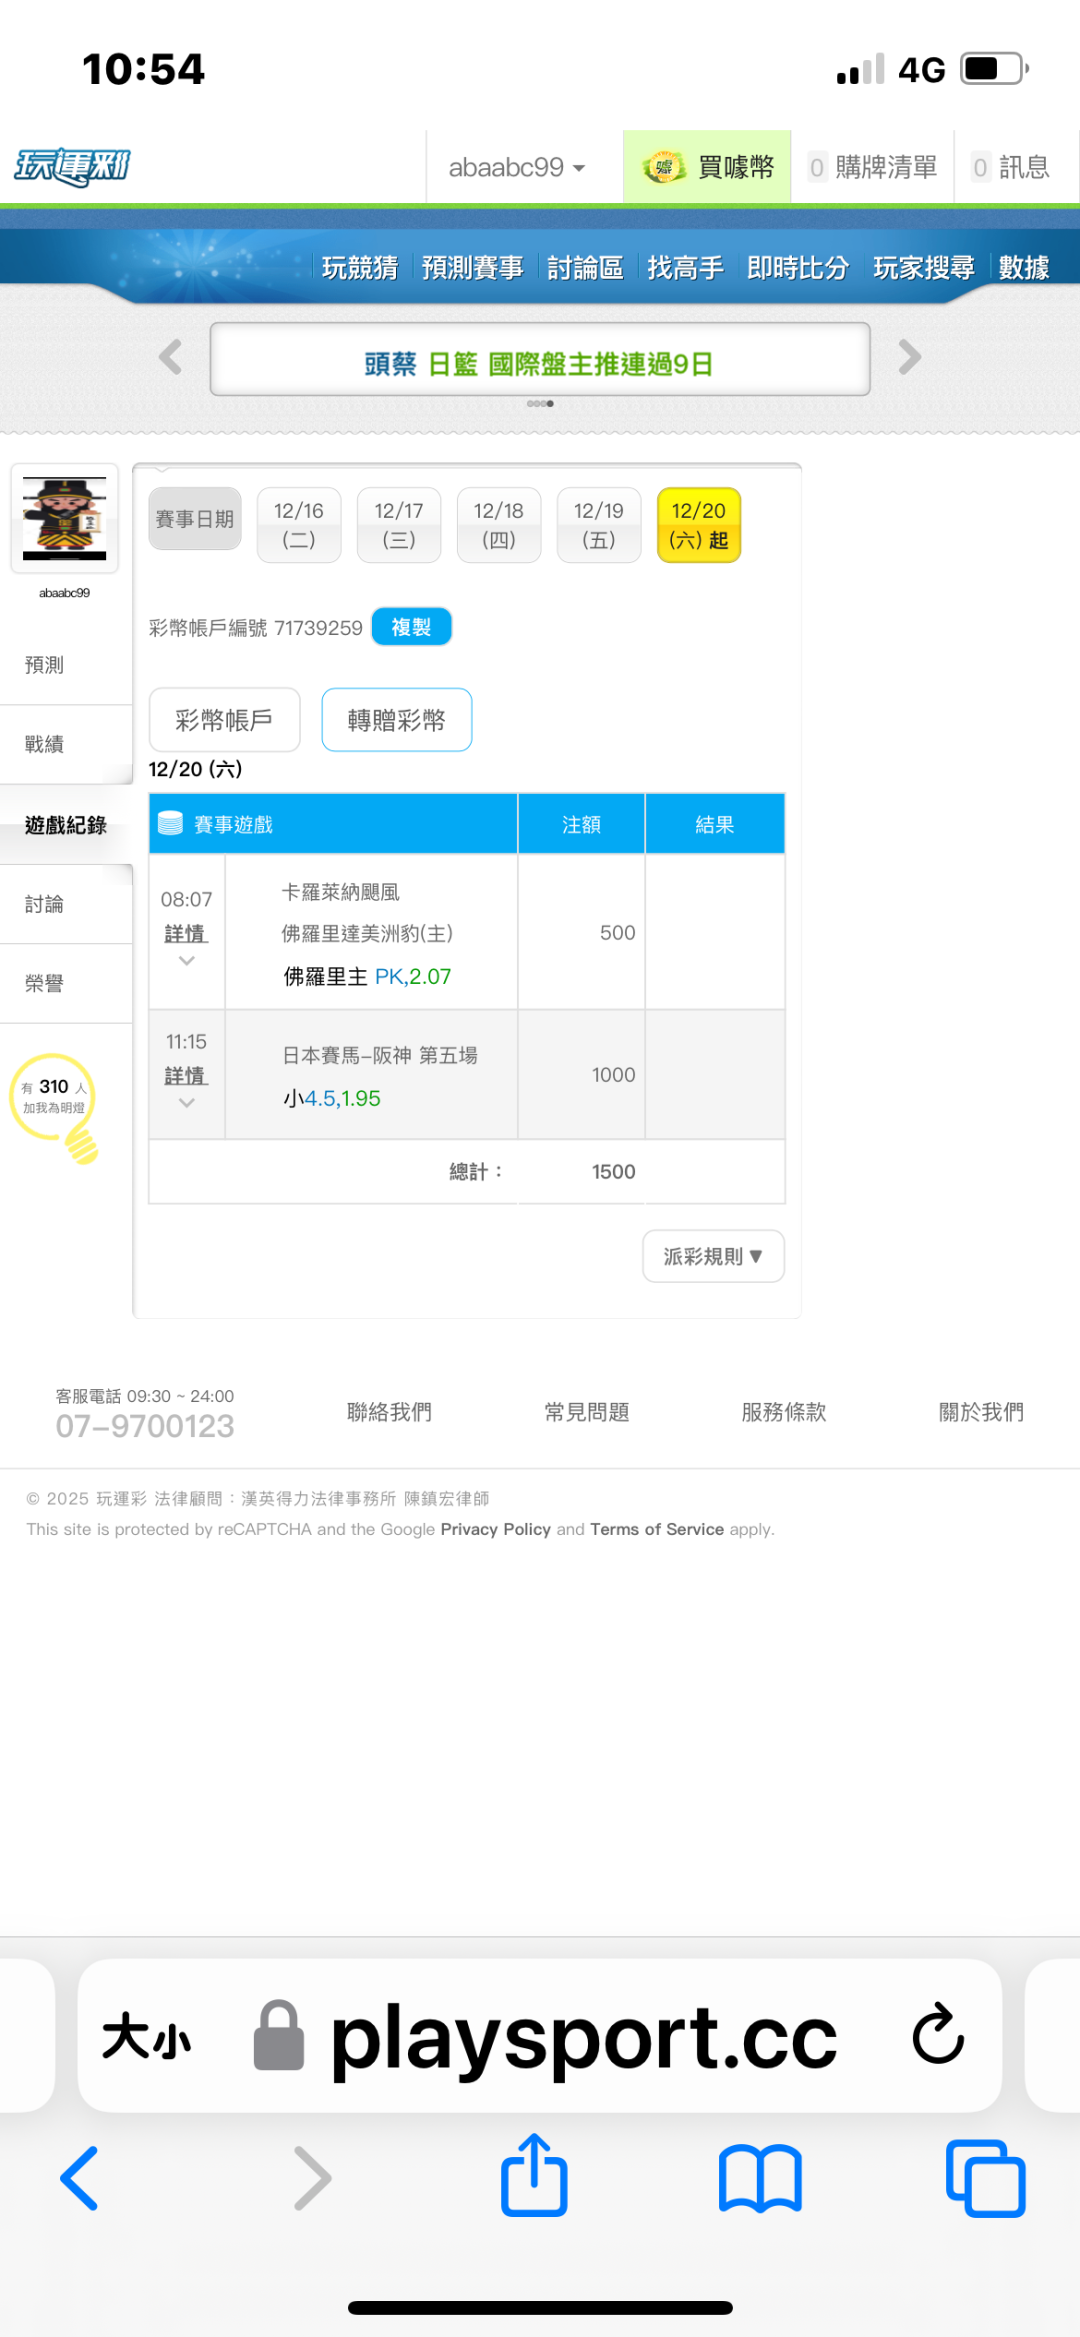Expand the 08:07 row chevron
The height and width of the screenshot is (2337, 1080).
tap(186, 961)
